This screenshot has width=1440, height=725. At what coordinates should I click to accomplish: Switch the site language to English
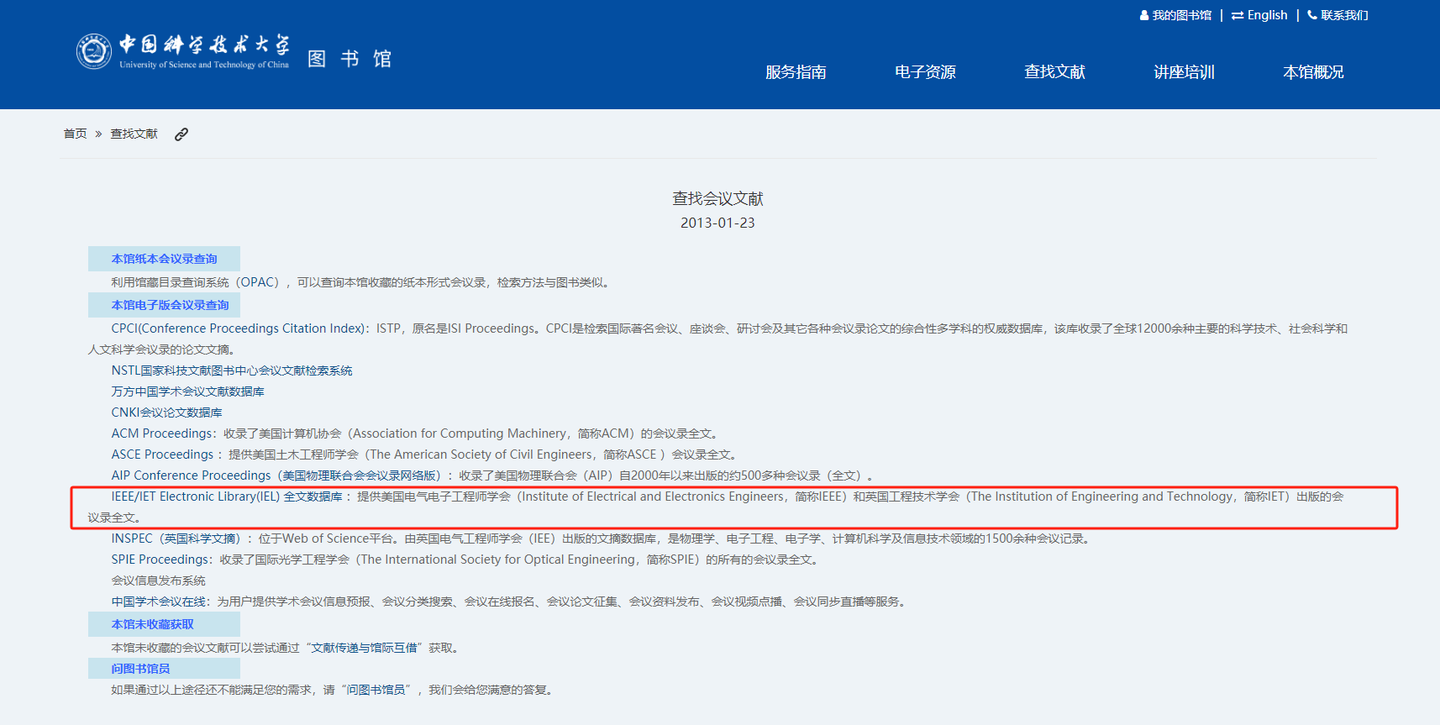click(x=1267, y=15)
